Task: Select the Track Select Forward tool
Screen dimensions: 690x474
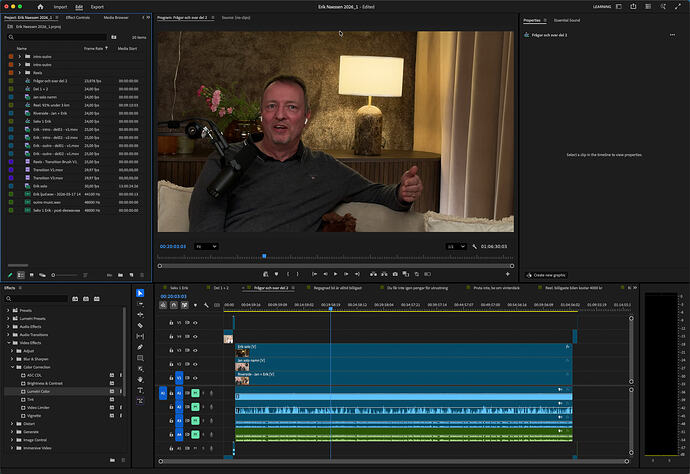Action: (140, 304)
